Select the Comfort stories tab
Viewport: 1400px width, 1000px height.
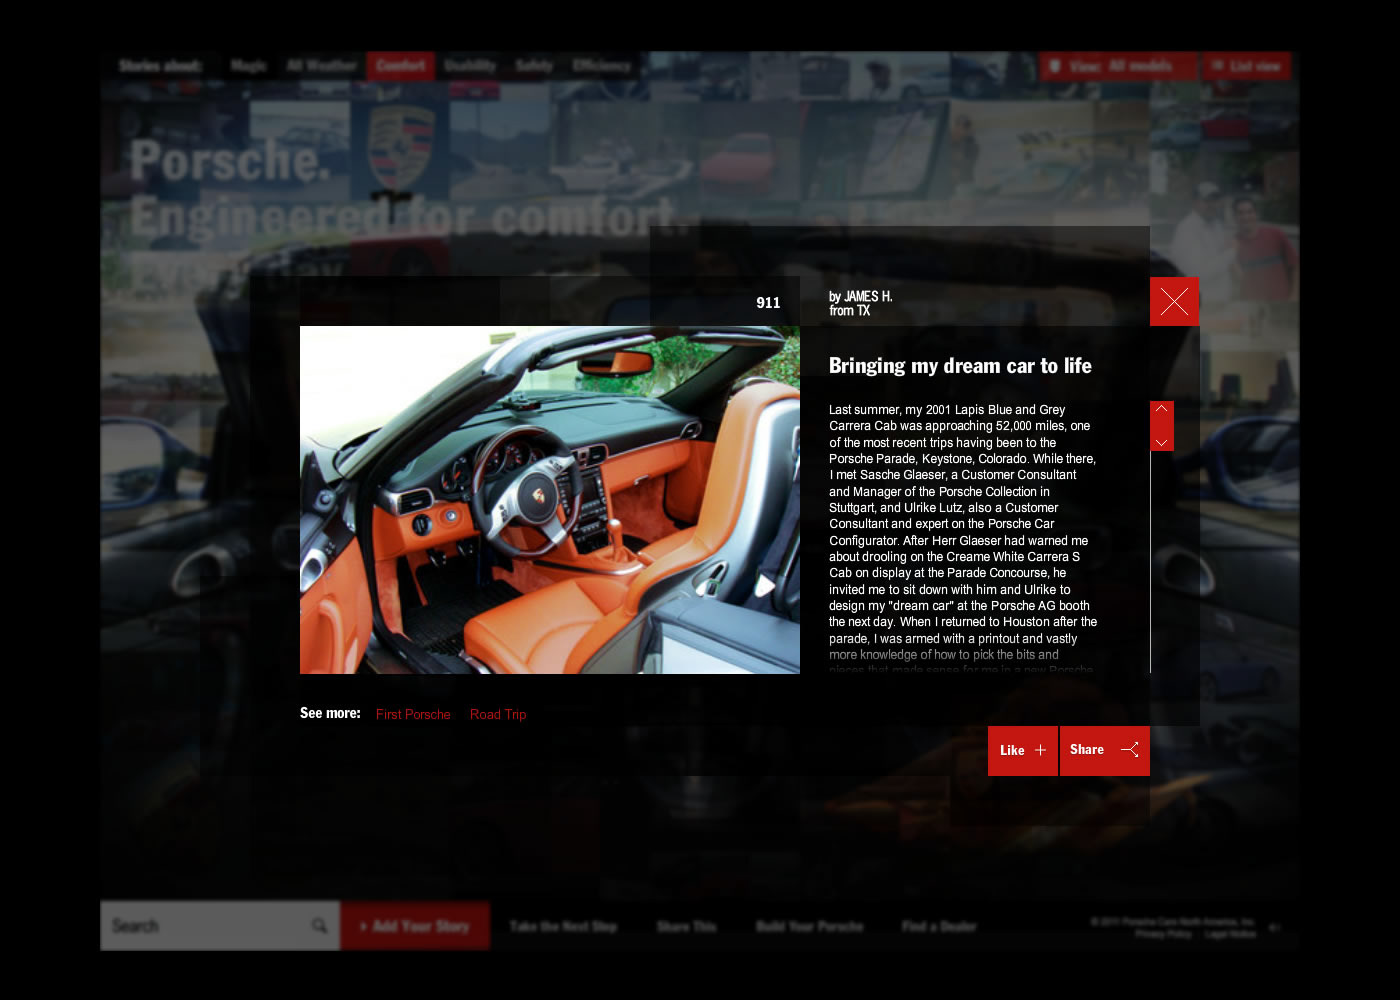pyautogui.click(x=401, y=66)
